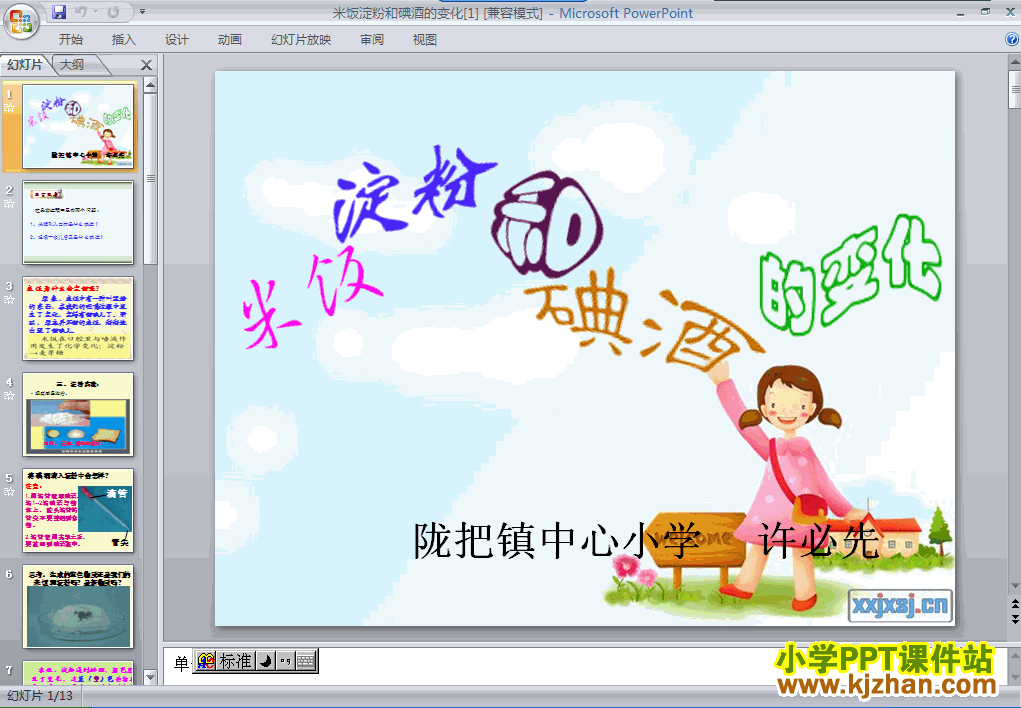Switch to the 设计 ribbon tab

coord(176,40)
